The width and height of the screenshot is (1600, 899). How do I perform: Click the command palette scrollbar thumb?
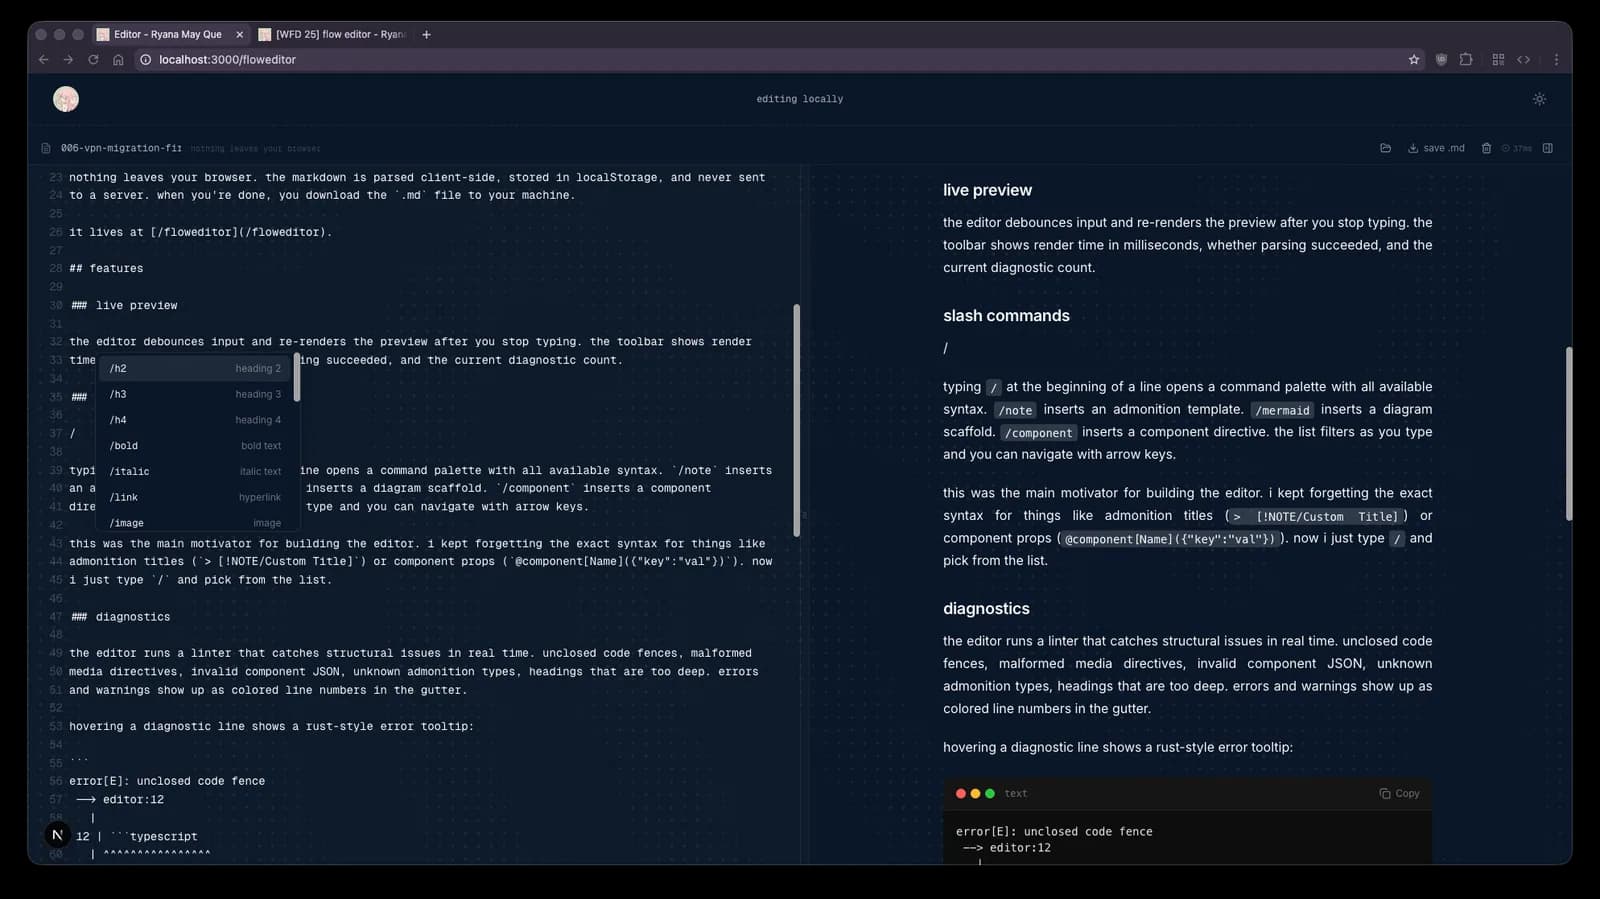pos(297,377)
